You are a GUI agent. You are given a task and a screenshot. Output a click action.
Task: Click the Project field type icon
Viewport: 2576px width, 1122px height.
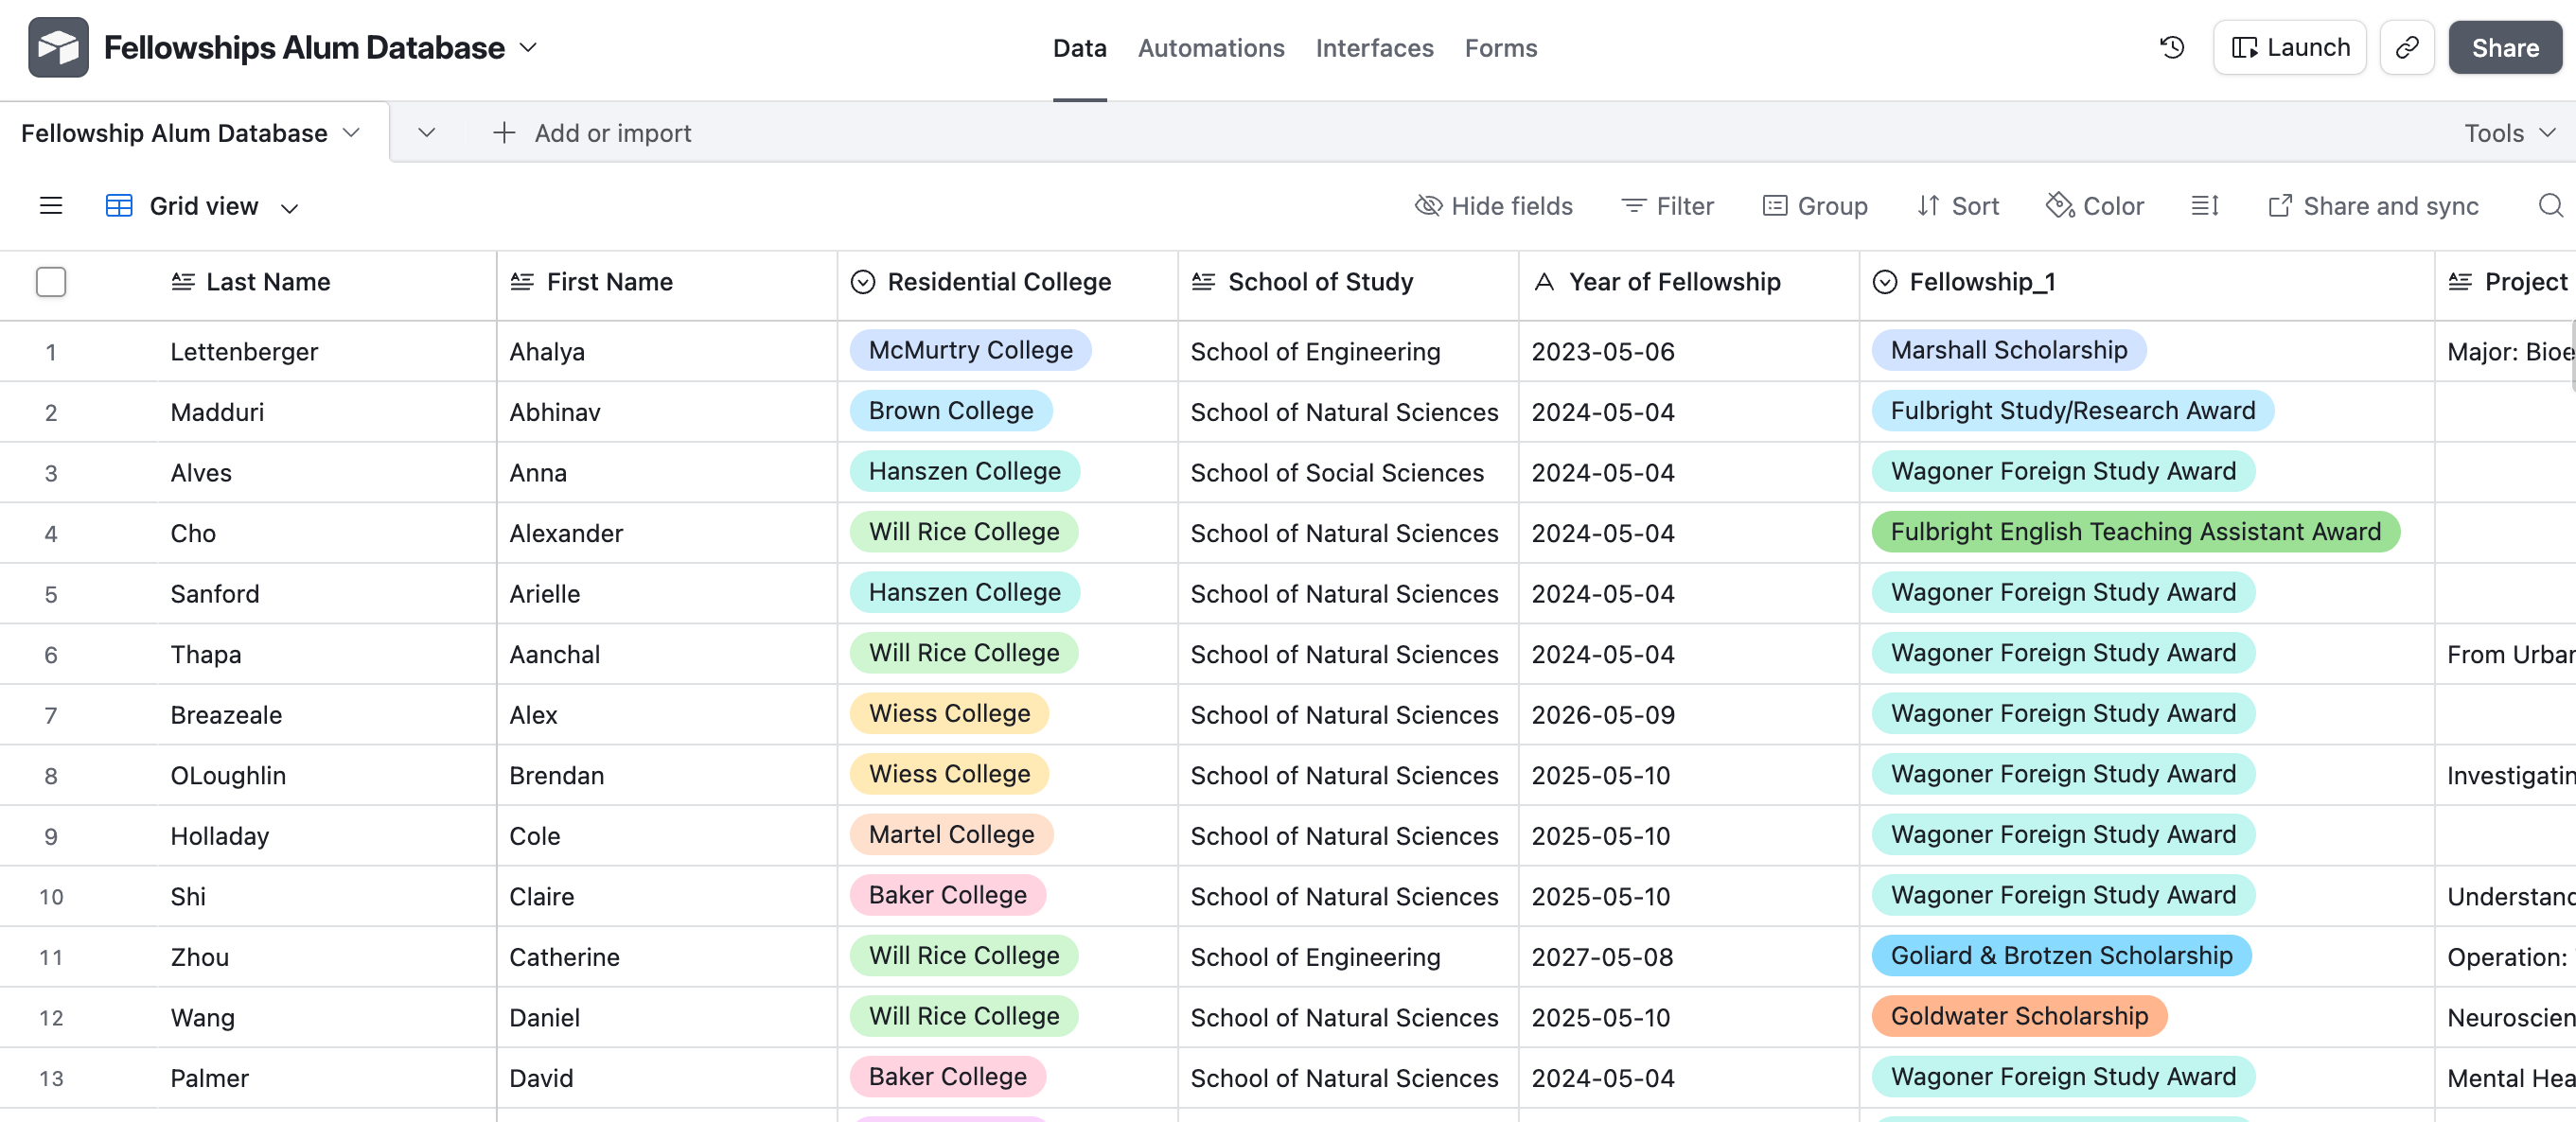[x=2460, y=281]
